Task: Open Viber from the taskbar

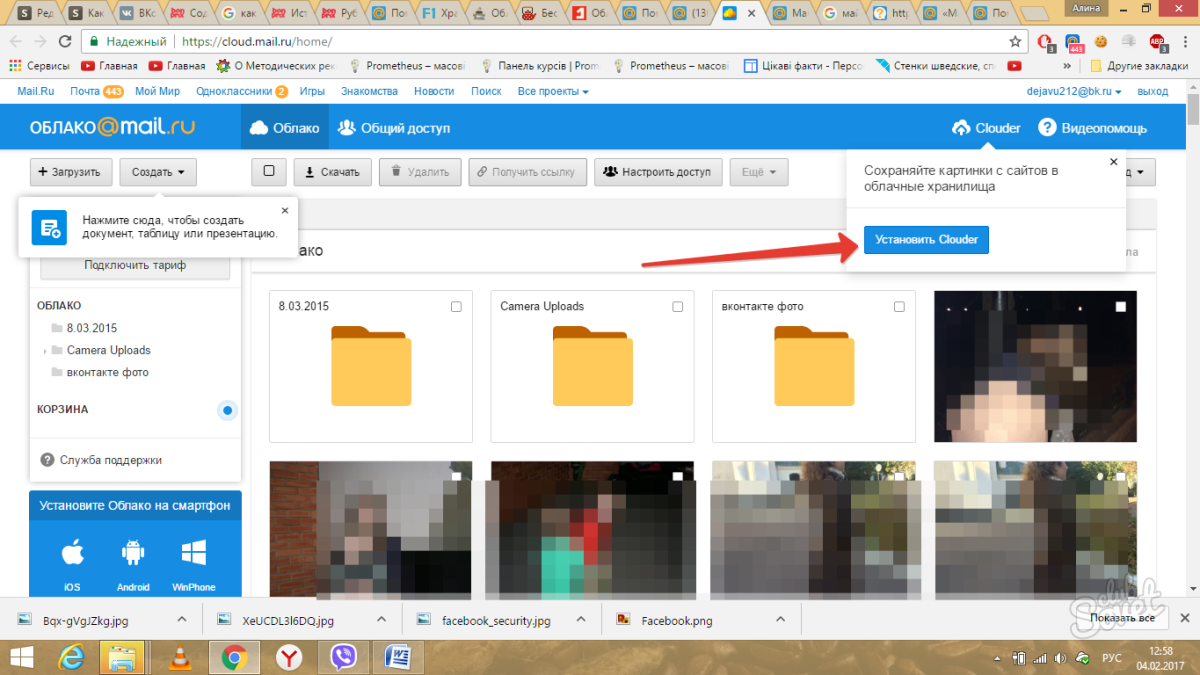Action: coord(344,657)
